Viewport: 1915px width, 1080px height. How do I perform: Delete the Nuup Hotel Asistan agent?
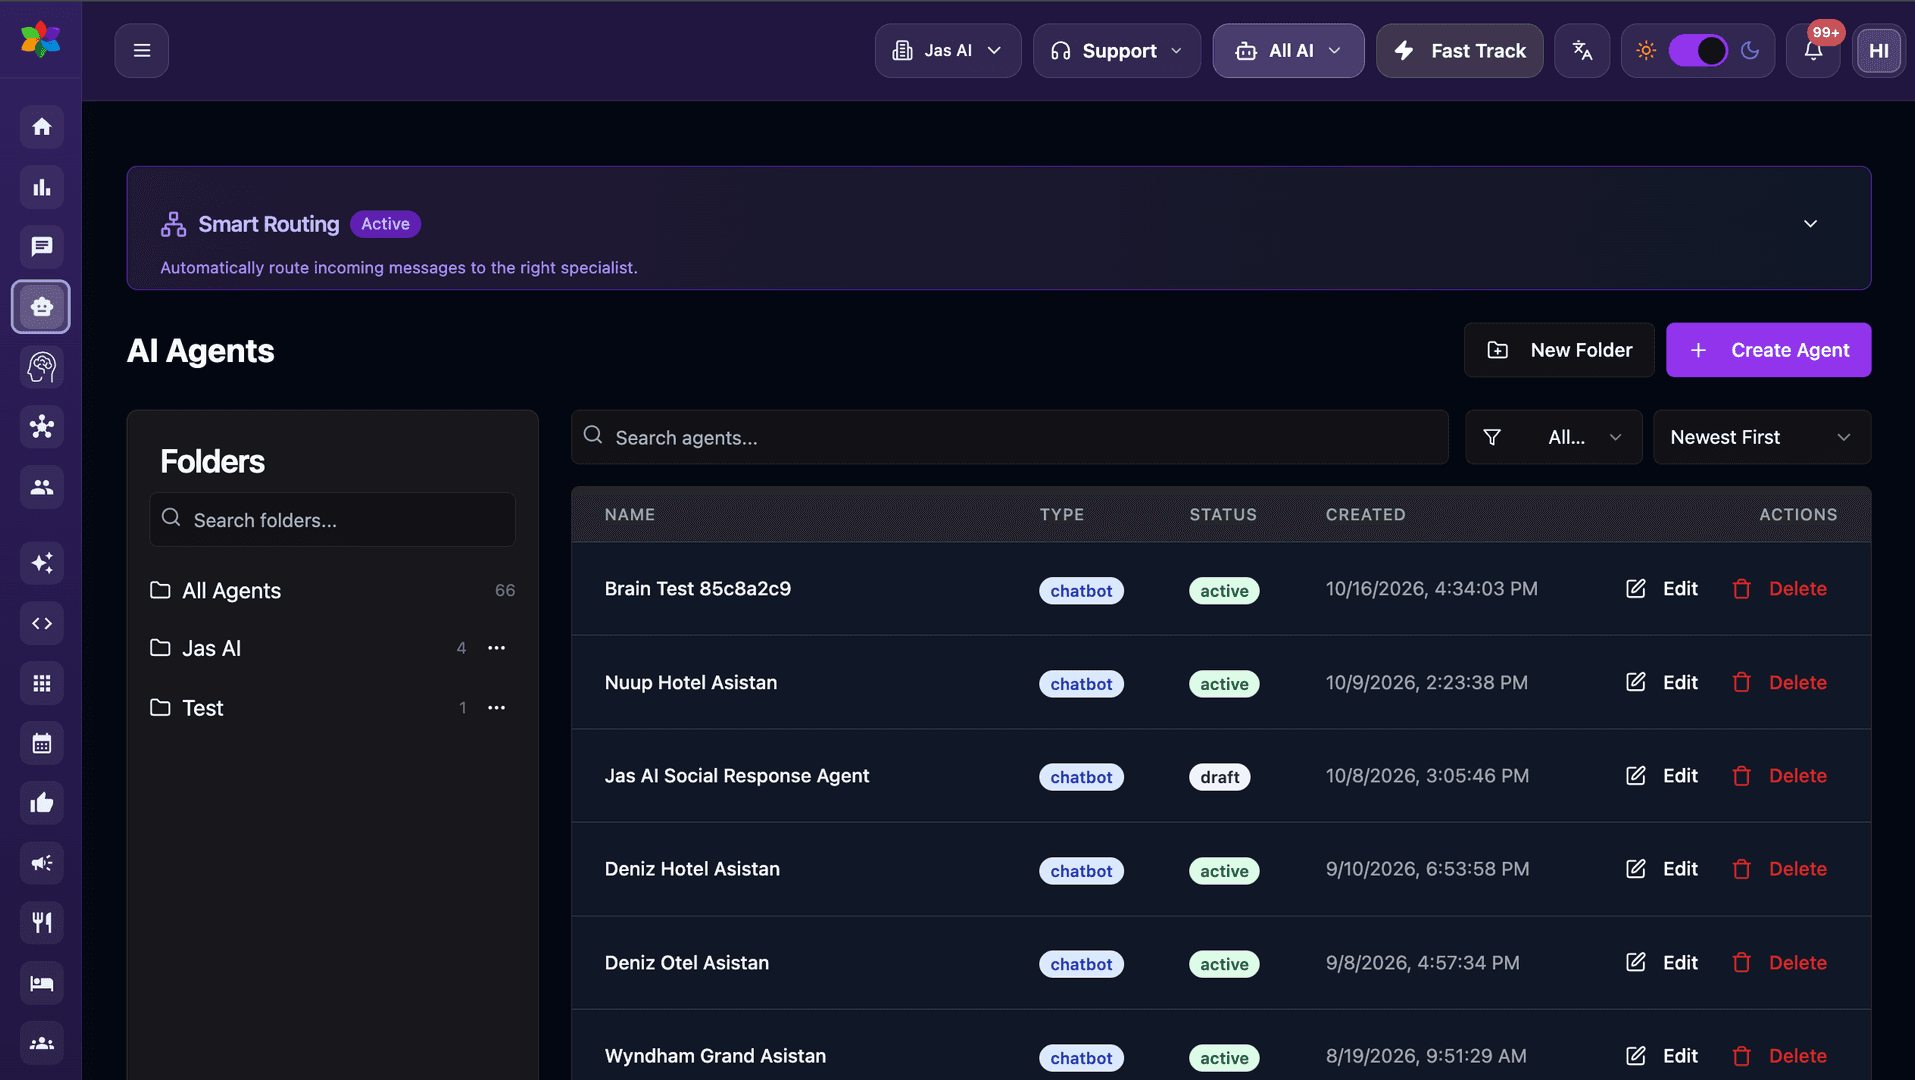(x=1779, y=683)
